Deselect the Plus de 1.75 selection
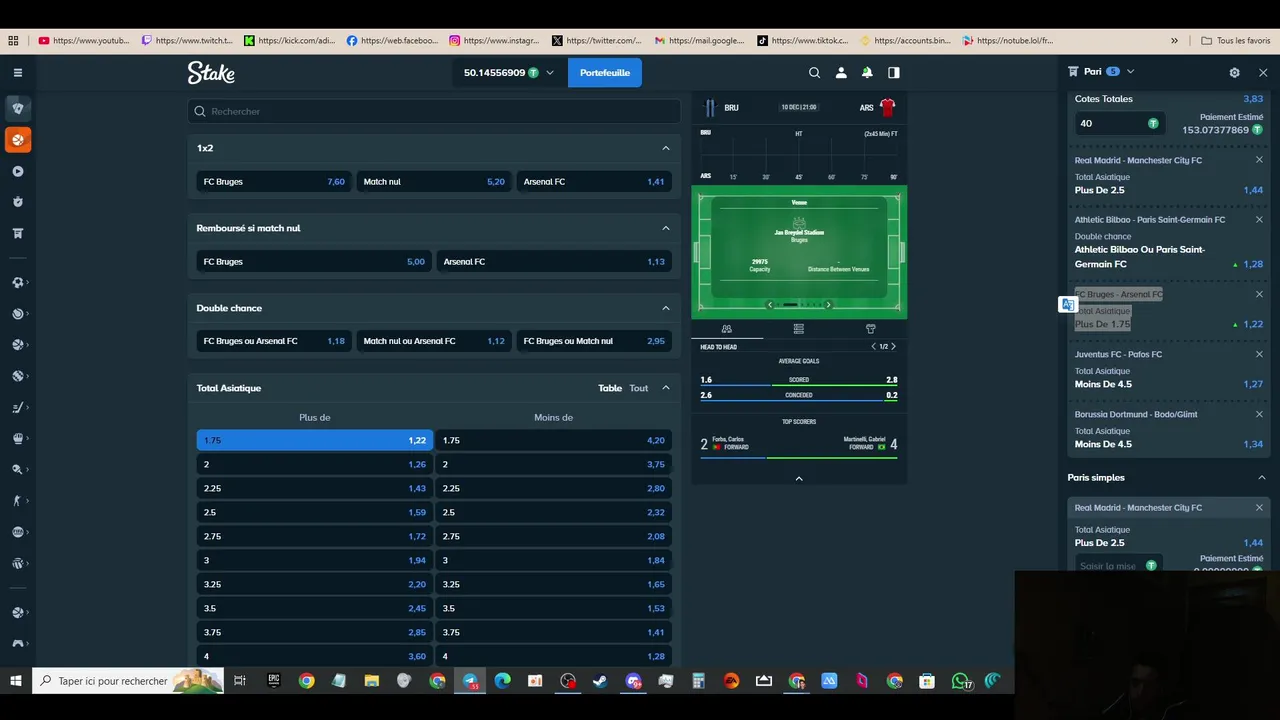 (315, 440)
